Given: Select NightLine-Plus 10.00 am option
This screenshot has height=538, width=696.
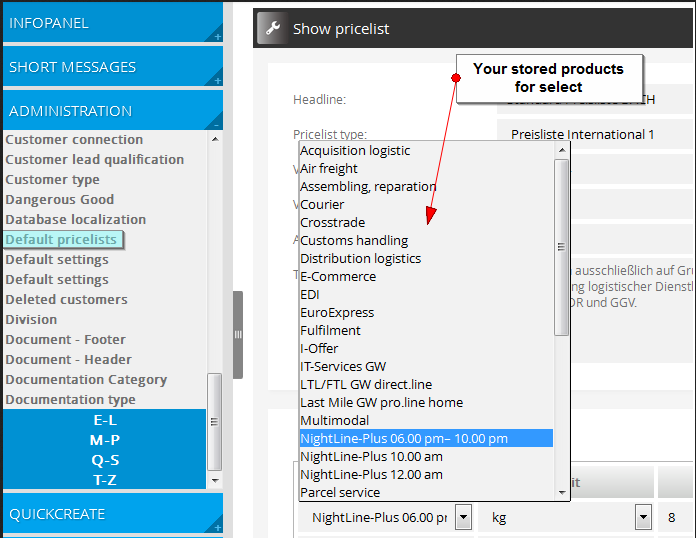Looking at the screenshot, I should coord(371,457).
